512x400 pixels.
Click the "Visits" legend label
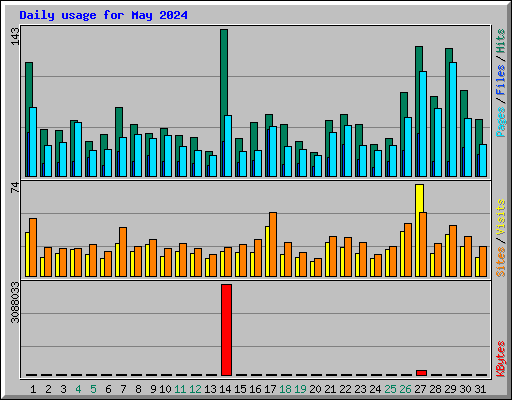(x=500, y=217)
